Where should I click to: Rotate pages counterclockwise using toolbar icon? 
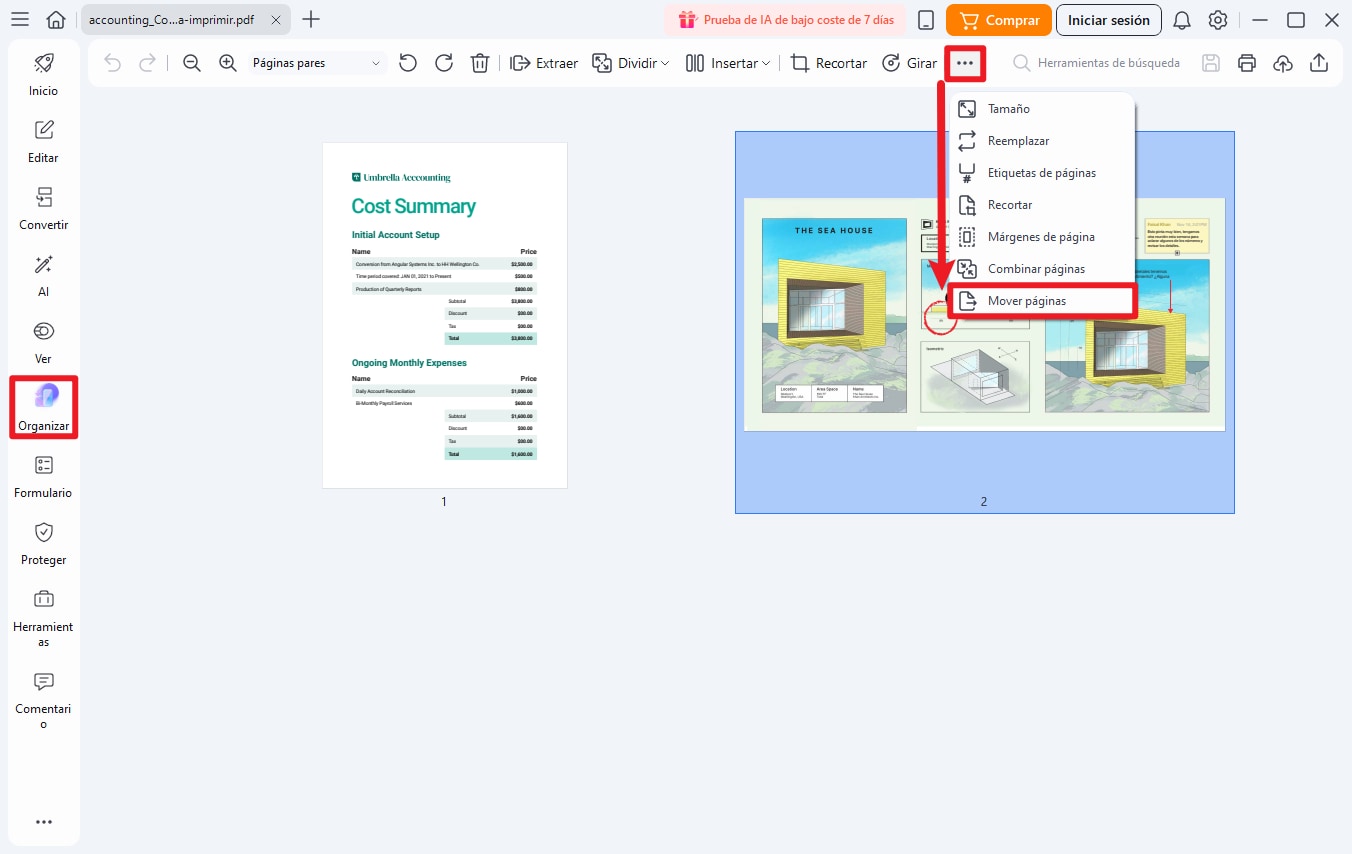click(x=407, y=63)
